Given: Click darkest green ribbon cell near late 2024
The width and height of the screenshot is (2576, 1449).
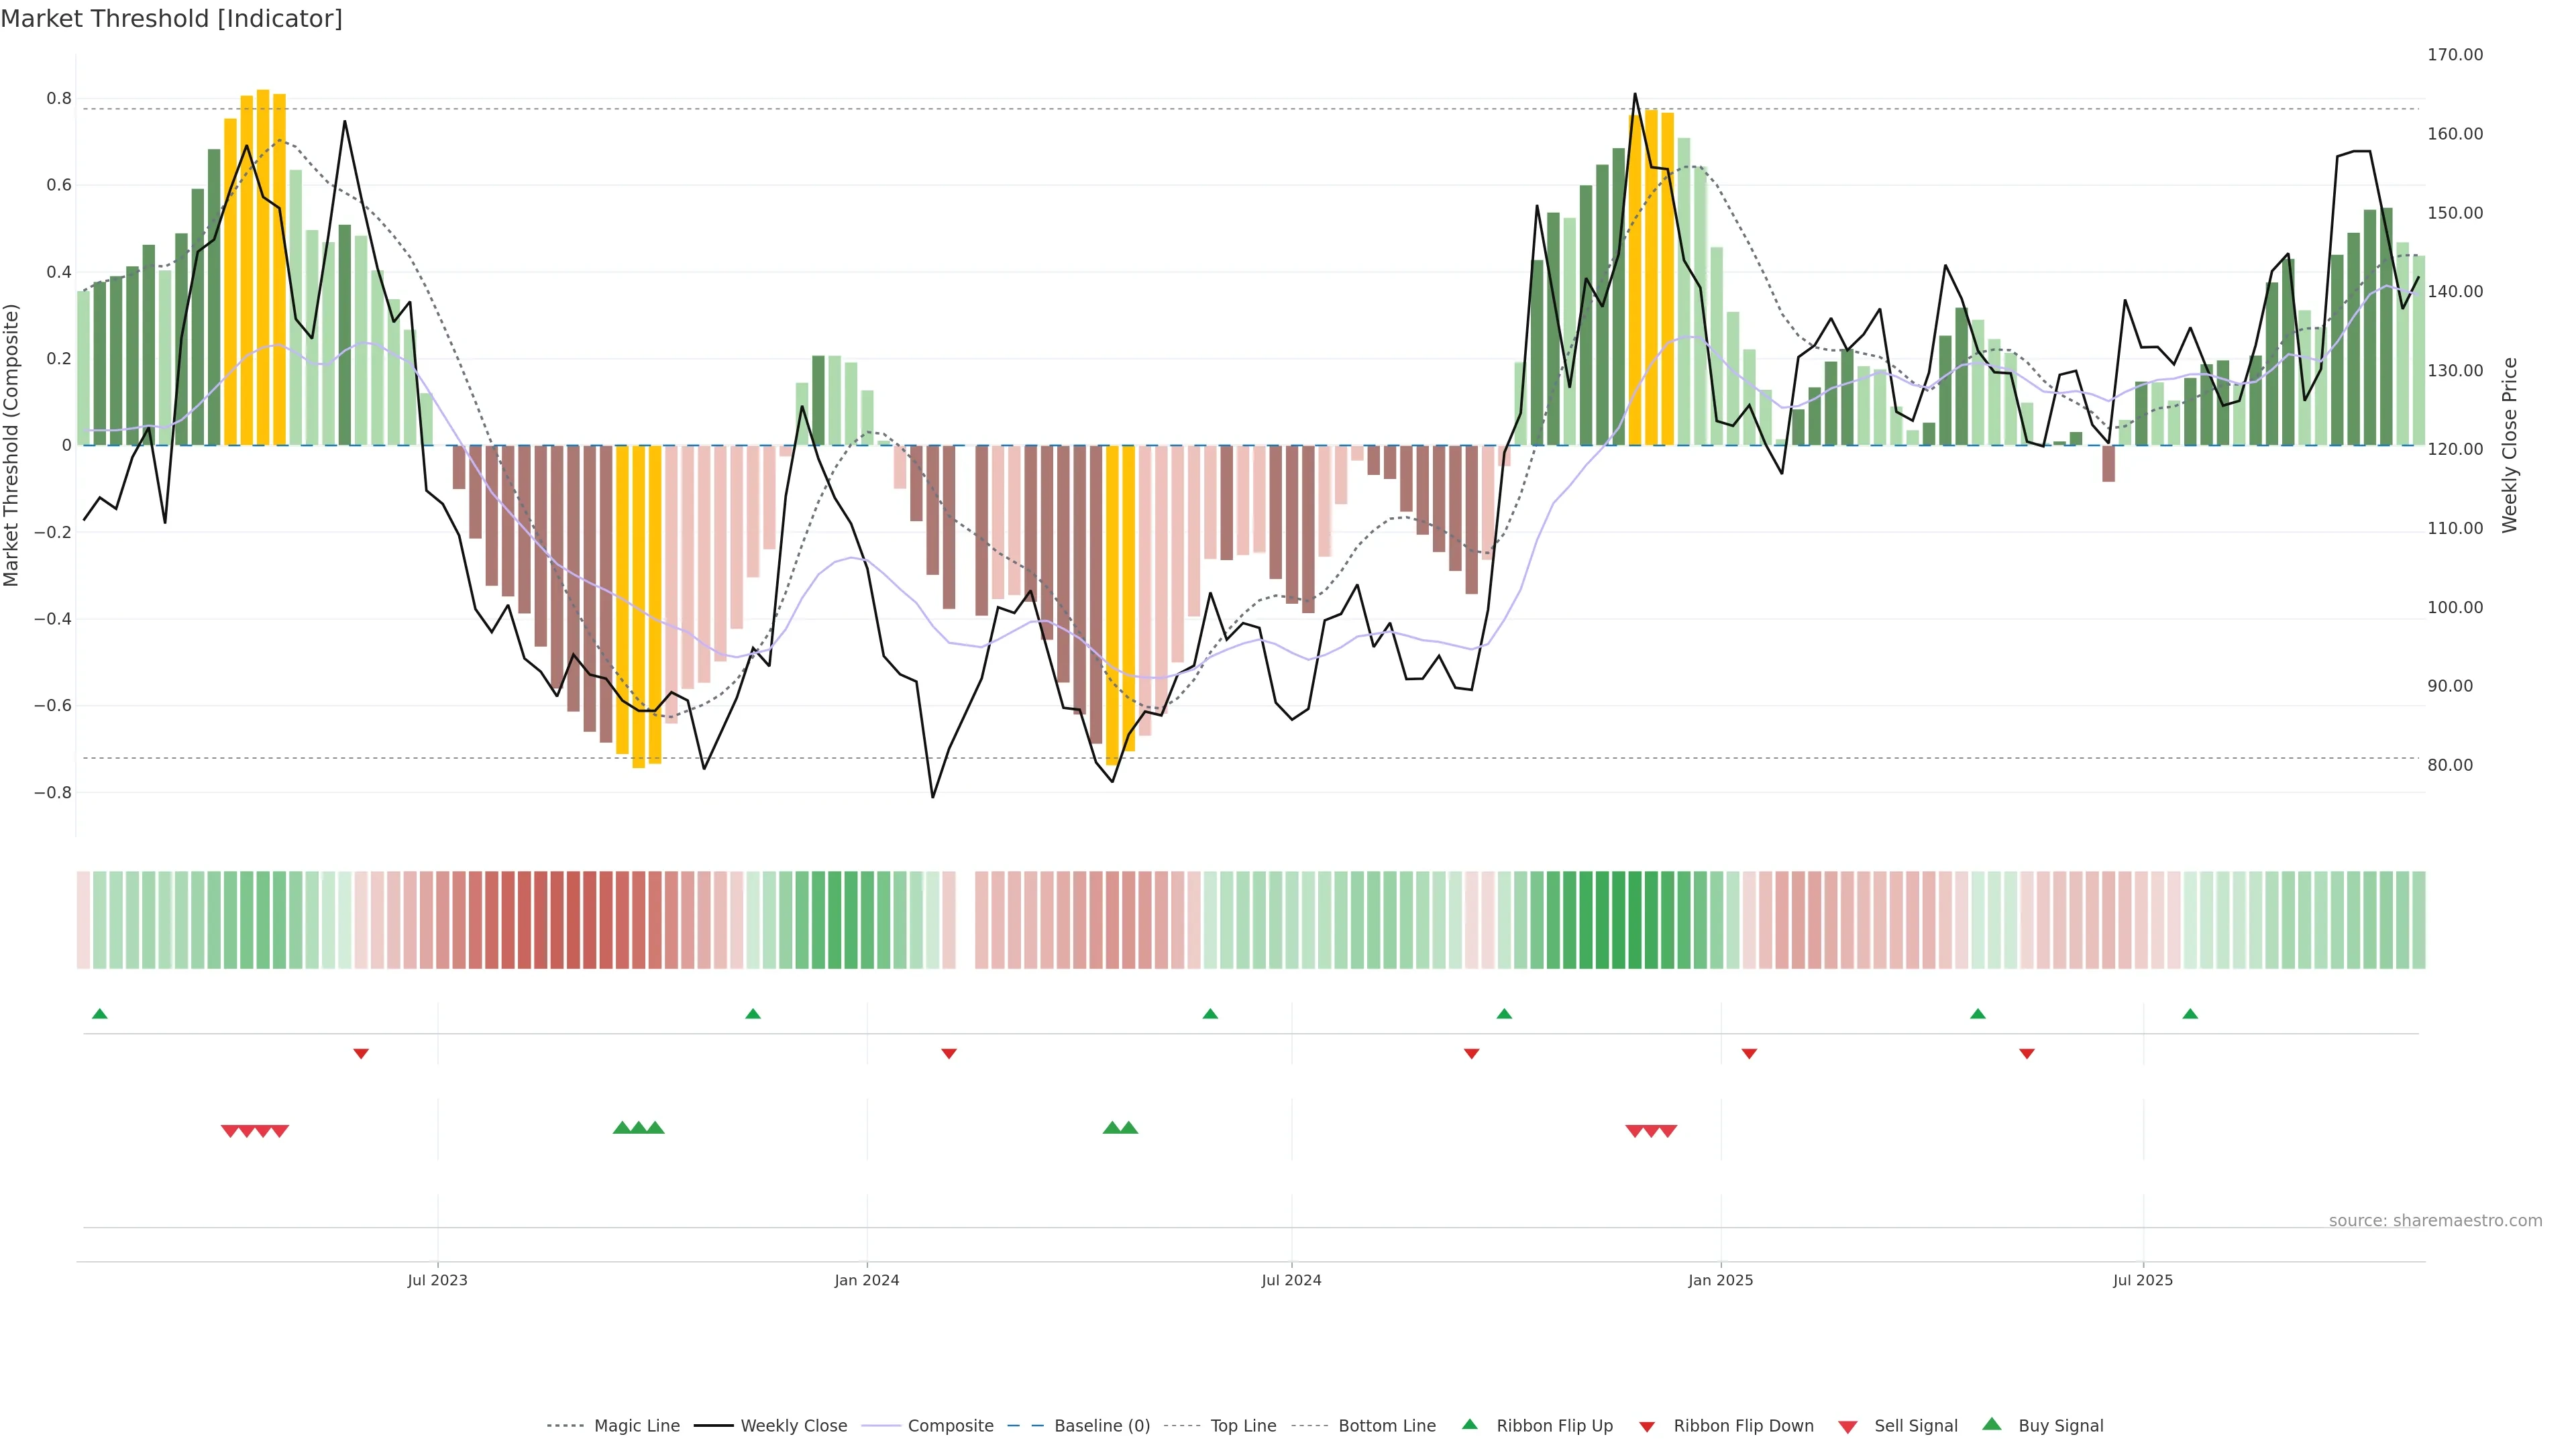Looking at the screenshot, I should (1618, 919).
